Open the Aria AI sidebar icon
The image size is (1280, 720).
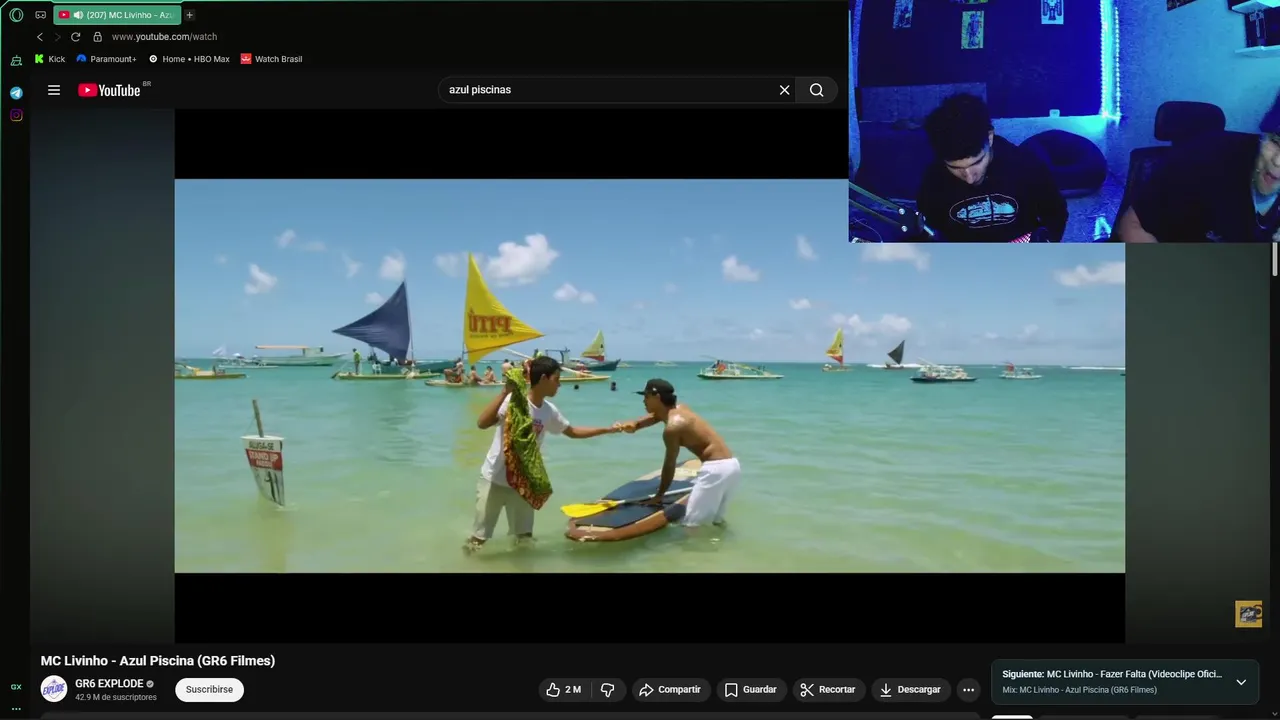point(16,61)
